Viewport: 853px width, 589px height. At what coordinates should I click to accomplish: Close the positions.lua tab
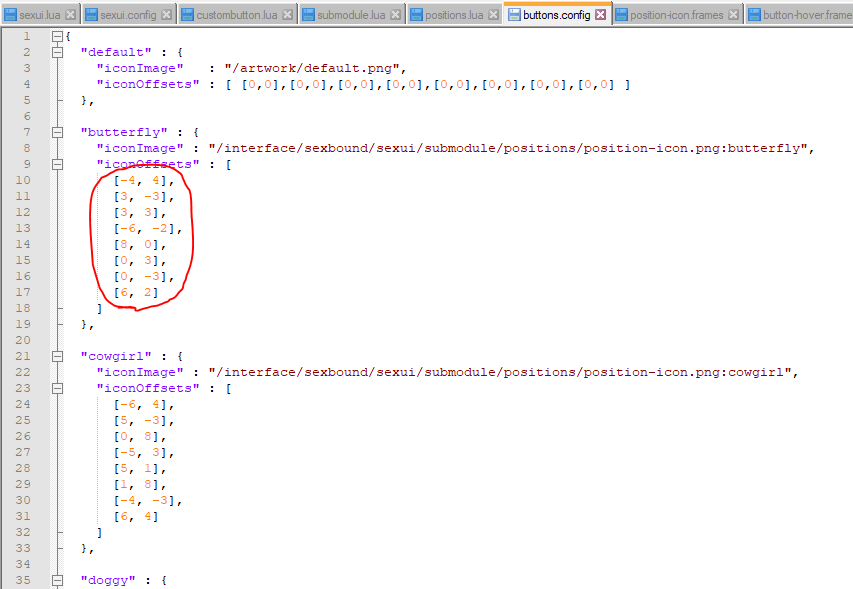tap(493, 15)
